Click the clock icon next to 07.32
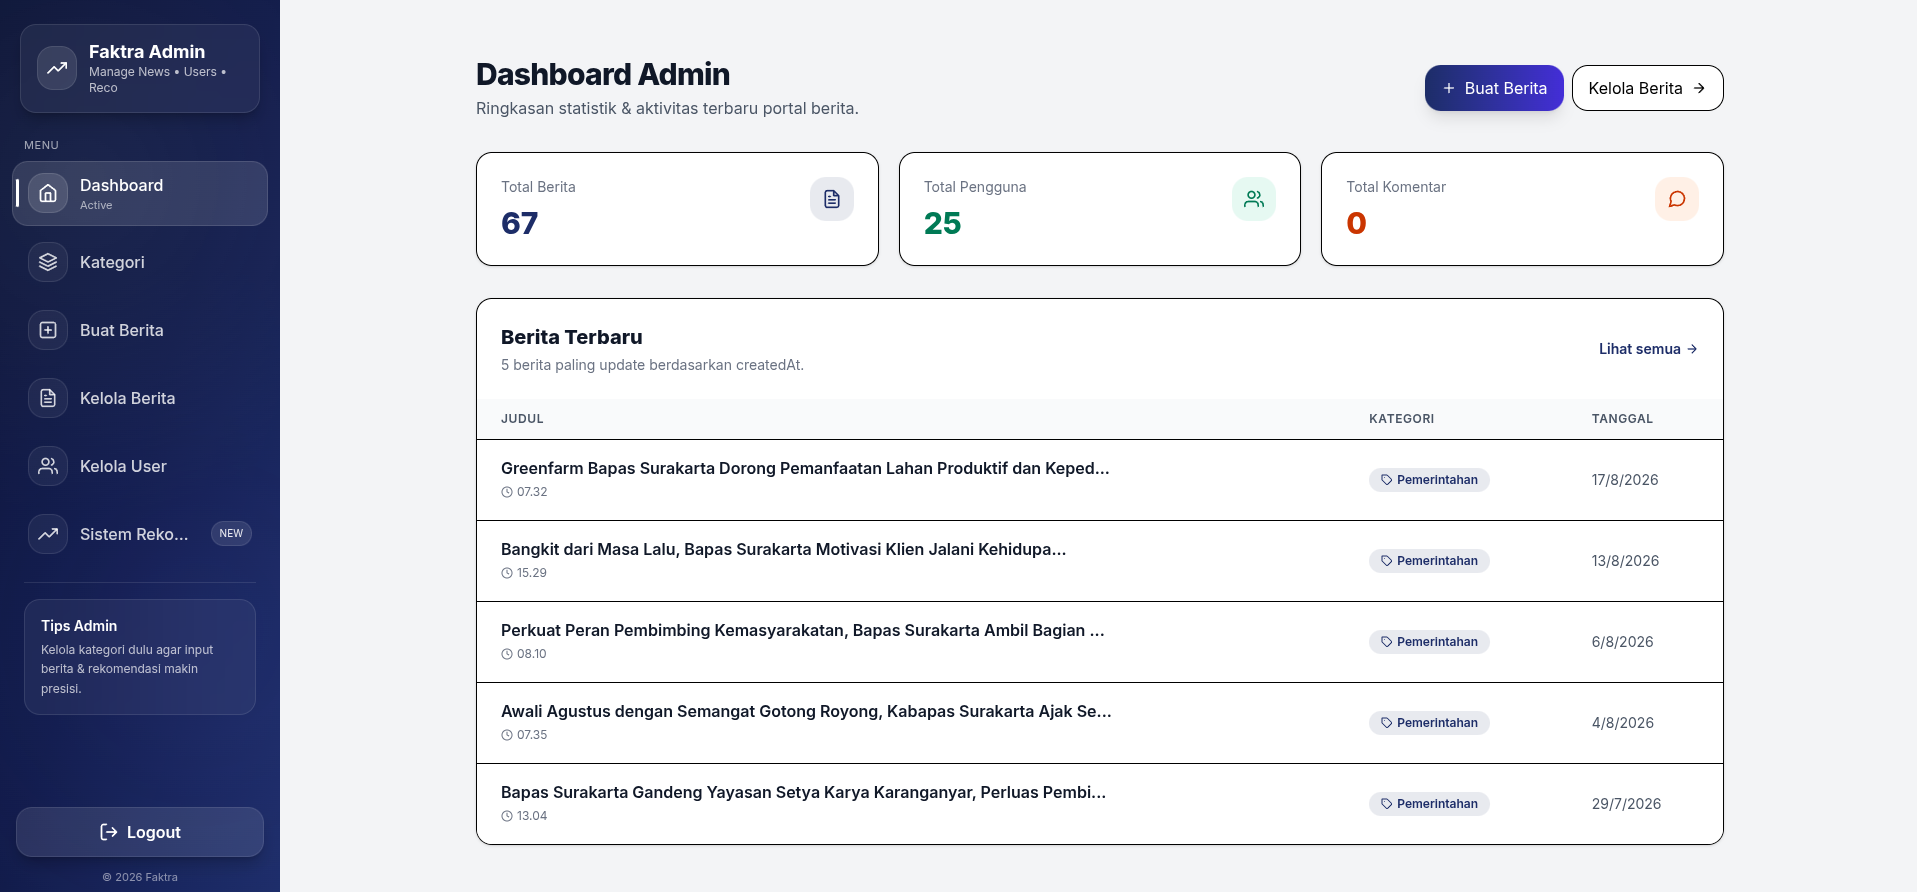 507,492
